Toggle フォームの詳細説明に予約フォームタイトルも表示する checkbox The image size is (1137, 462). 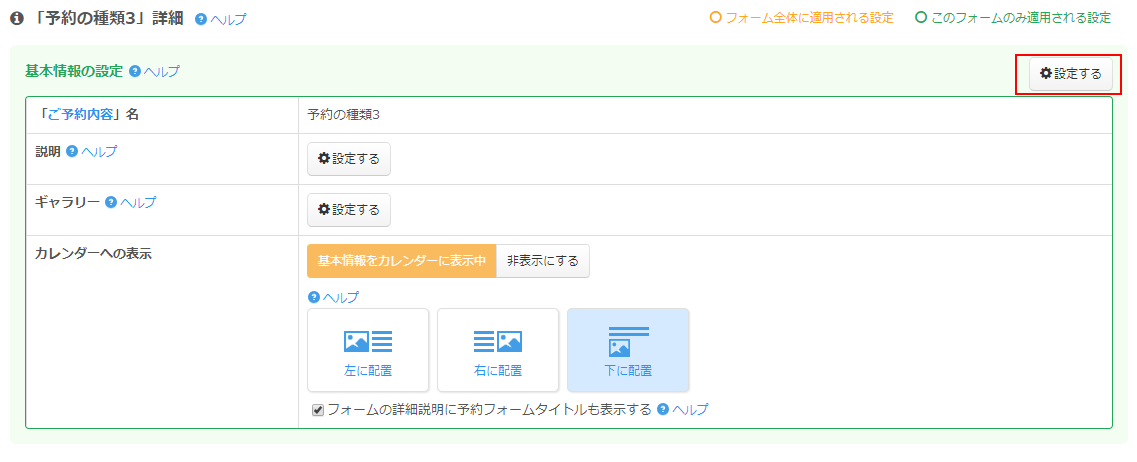pos(318,410)
